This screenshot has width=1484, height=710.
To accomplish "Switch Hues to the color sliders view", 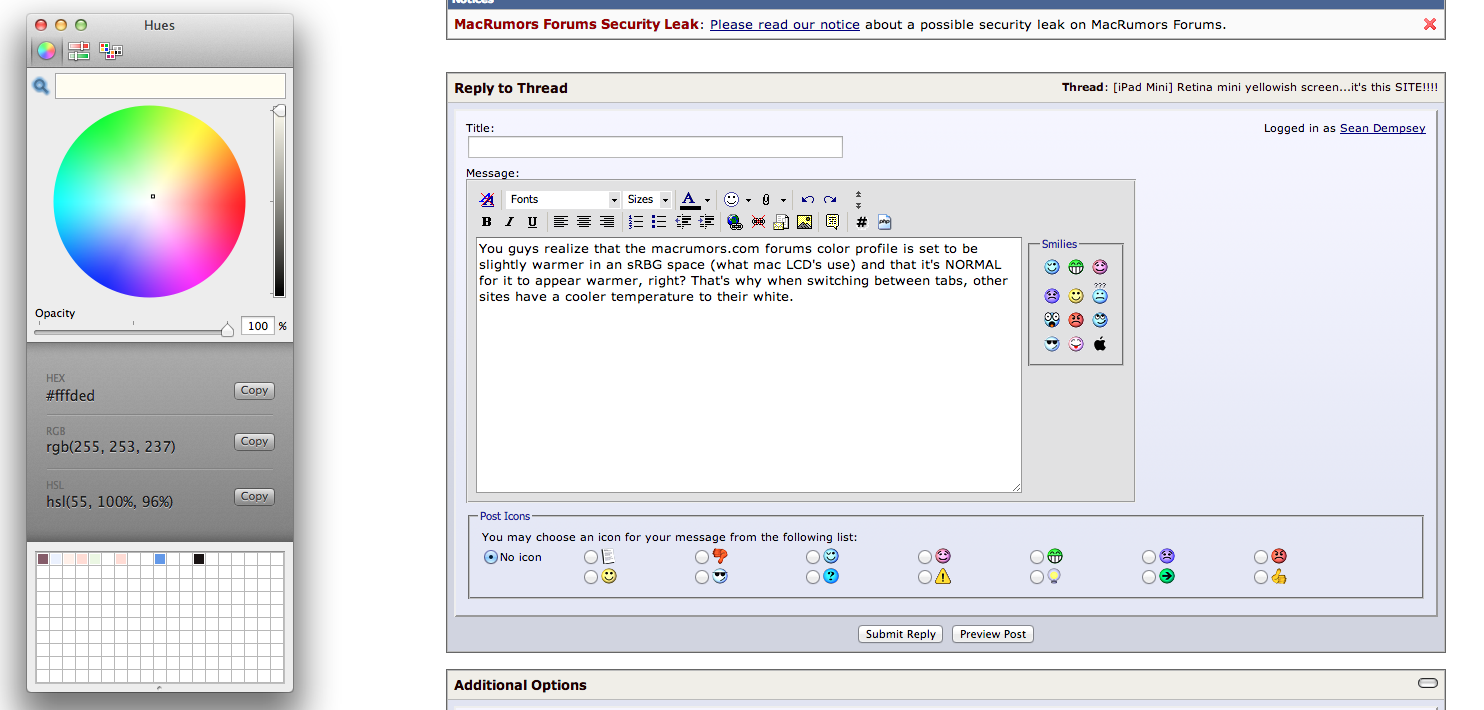I will [x=79, y=51].
